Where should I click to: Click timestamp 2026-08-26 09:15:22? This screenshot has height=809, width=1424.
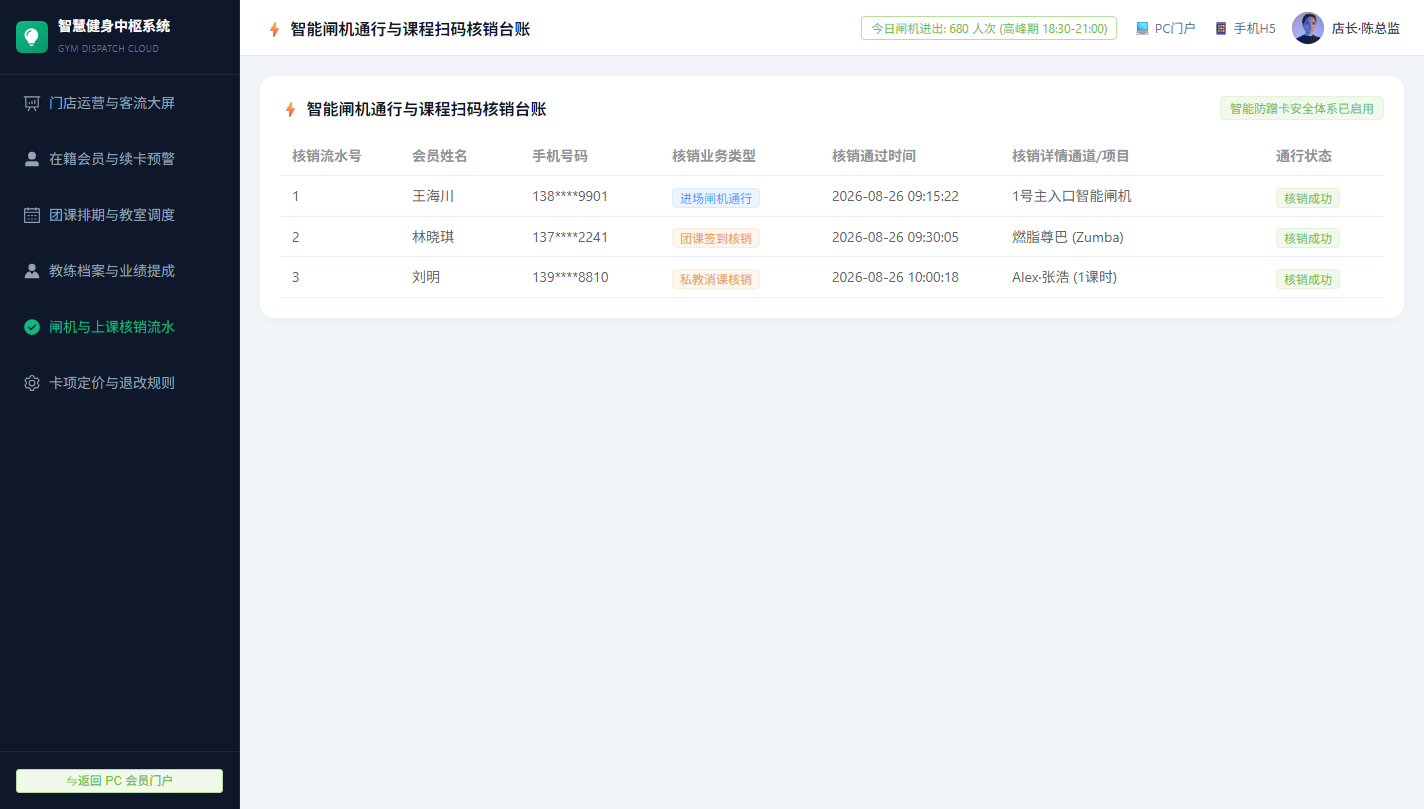895,196
